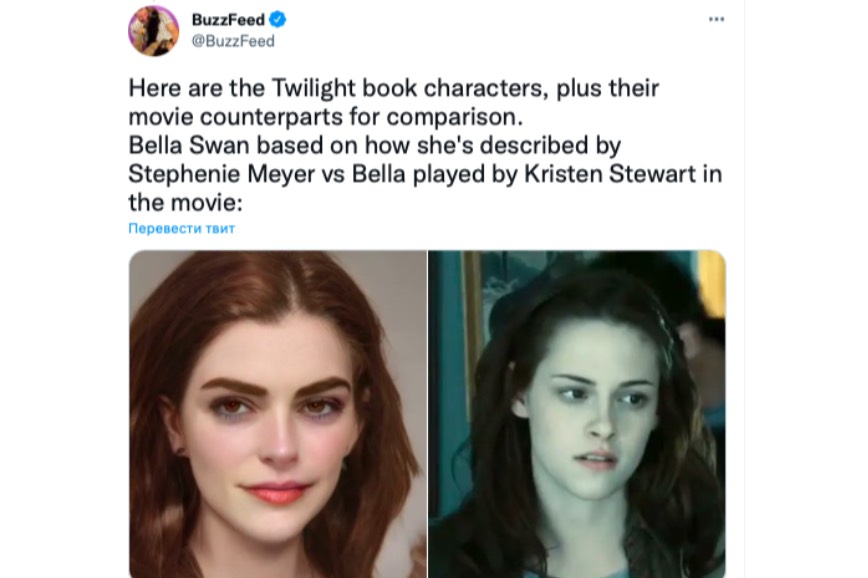Click the words the movie: ending the tweet
Viewport: 868px width, 578px height.
coord(185,203)
